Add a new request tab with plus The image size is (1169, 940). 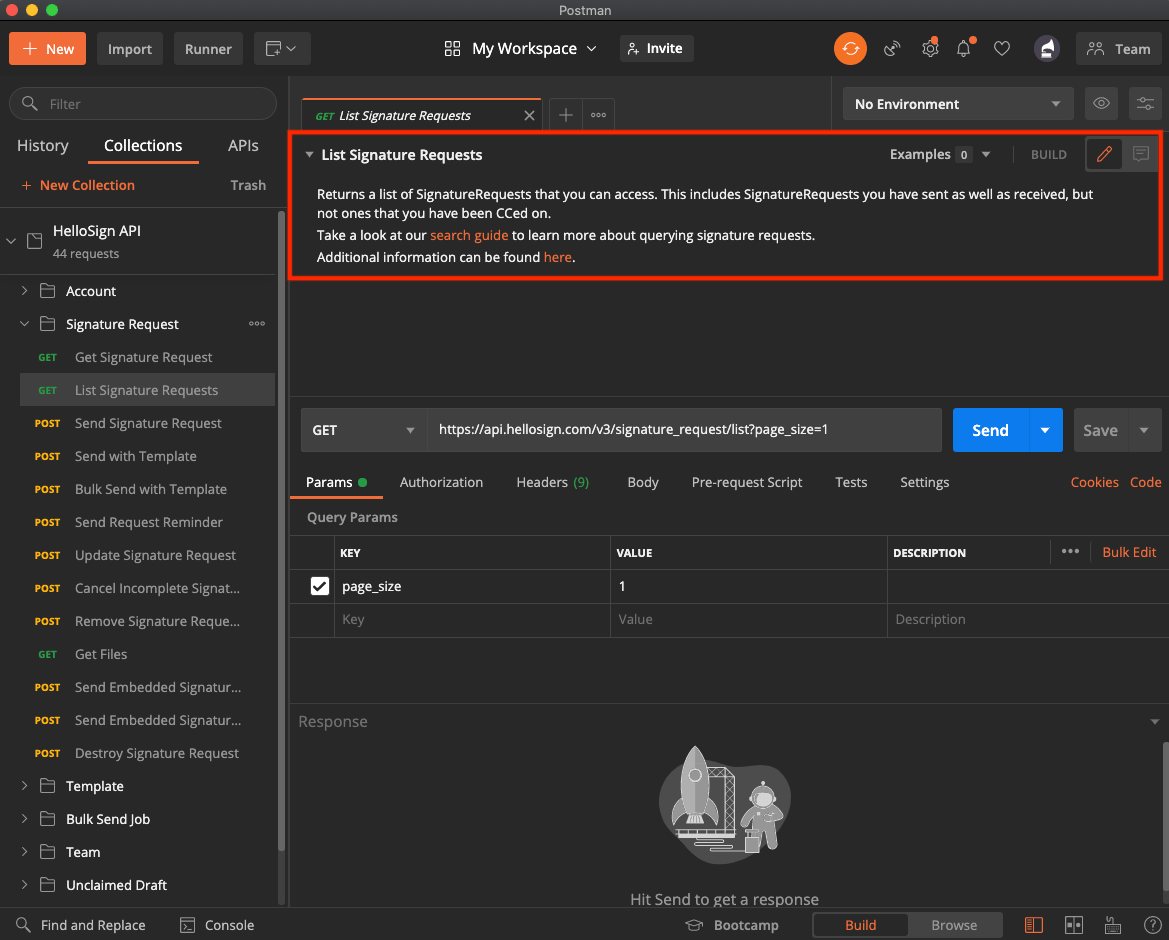tap(565, 115)
